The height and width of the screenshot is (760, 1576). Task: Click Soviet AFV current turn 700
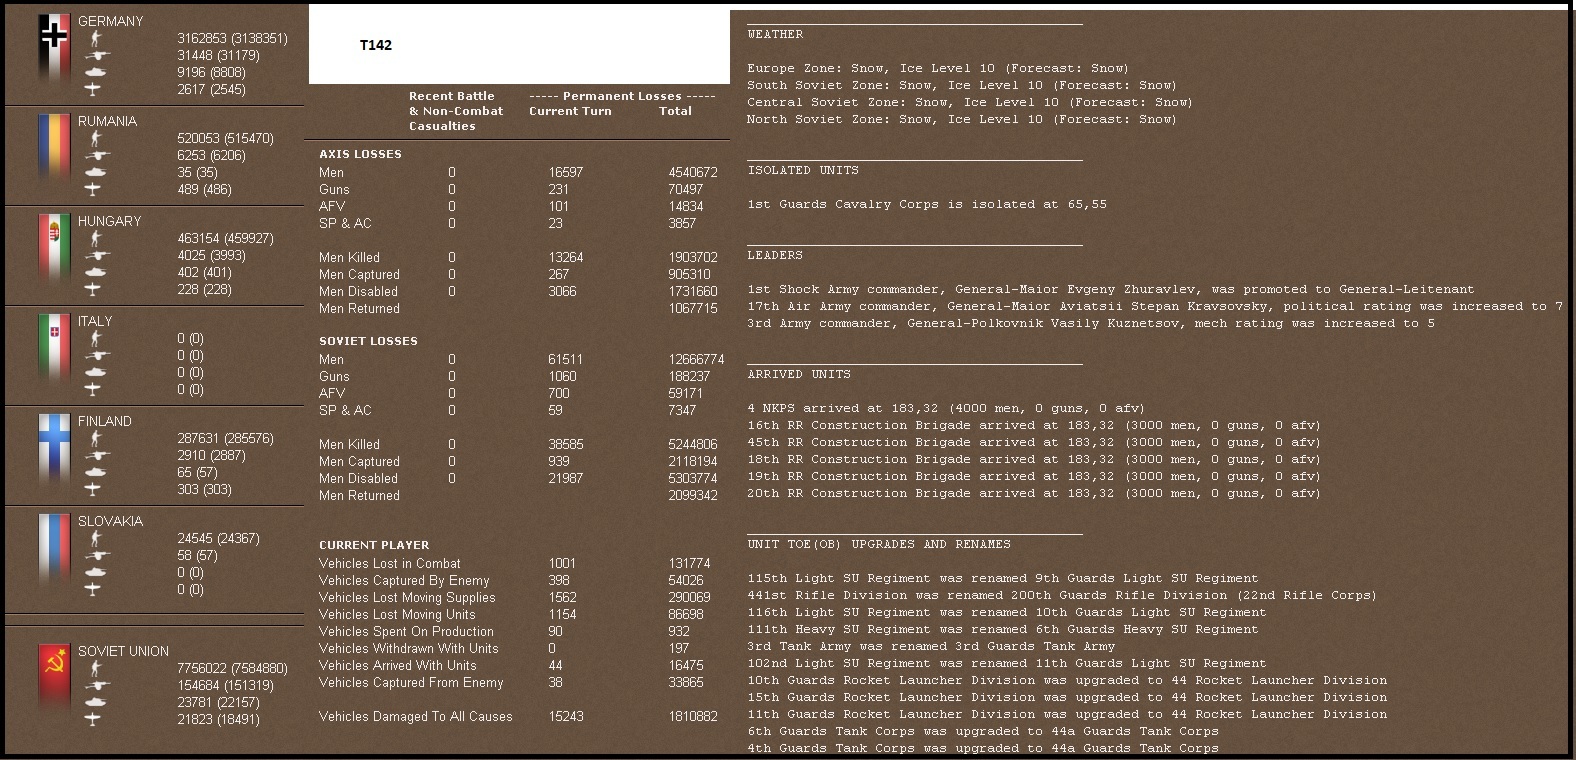tap(559, 393)
